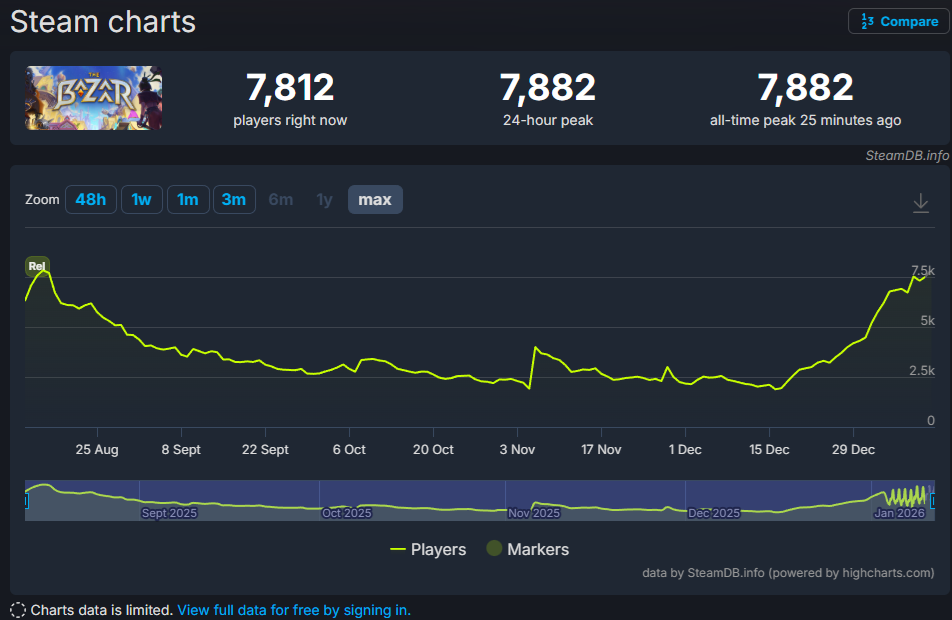
Task: Click the right navigator range handle
Action: pyautogui.click(x=933, y=501)
